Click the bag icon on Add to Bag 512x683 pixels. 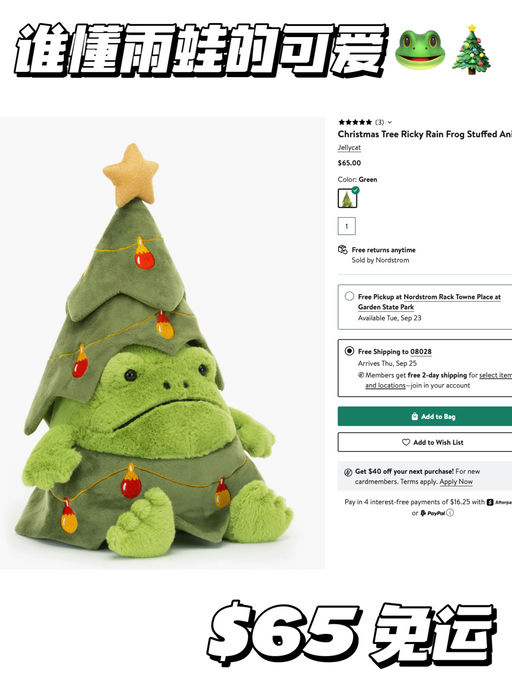[x=414, y=416]
